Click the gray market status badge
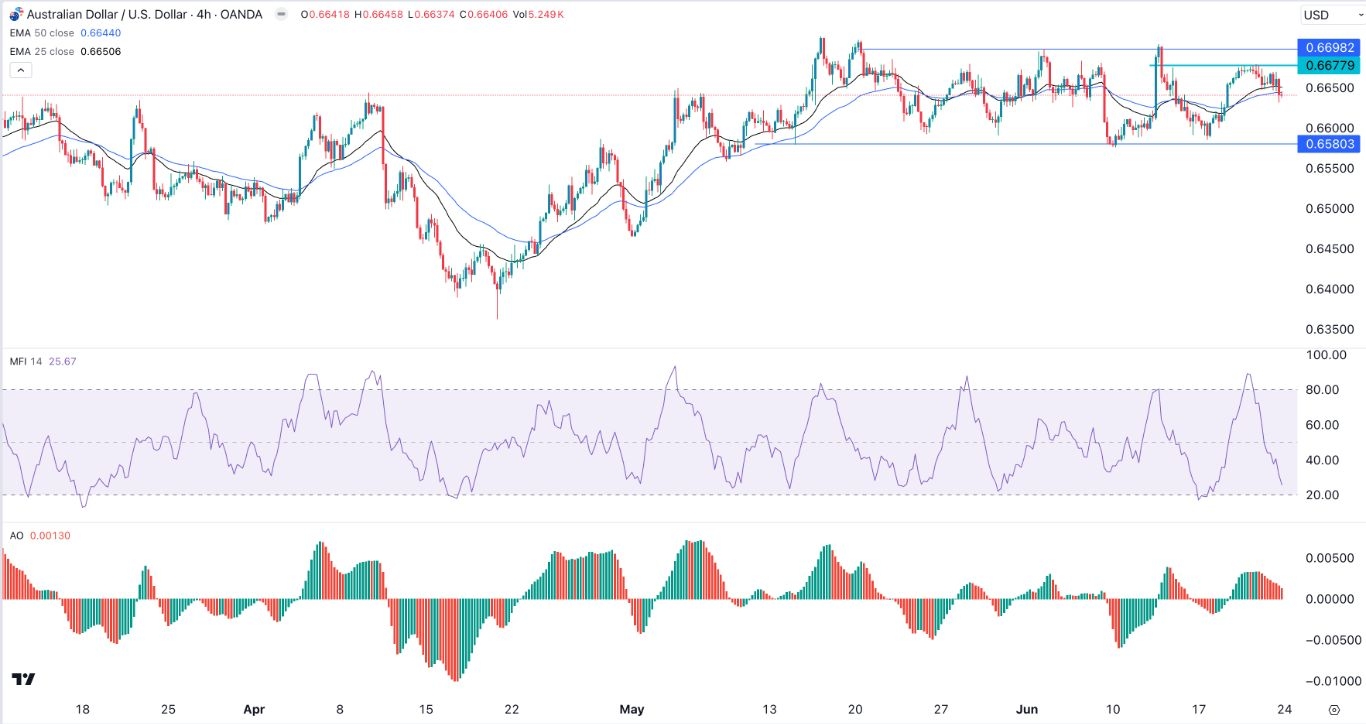 [x=281, y=14]
